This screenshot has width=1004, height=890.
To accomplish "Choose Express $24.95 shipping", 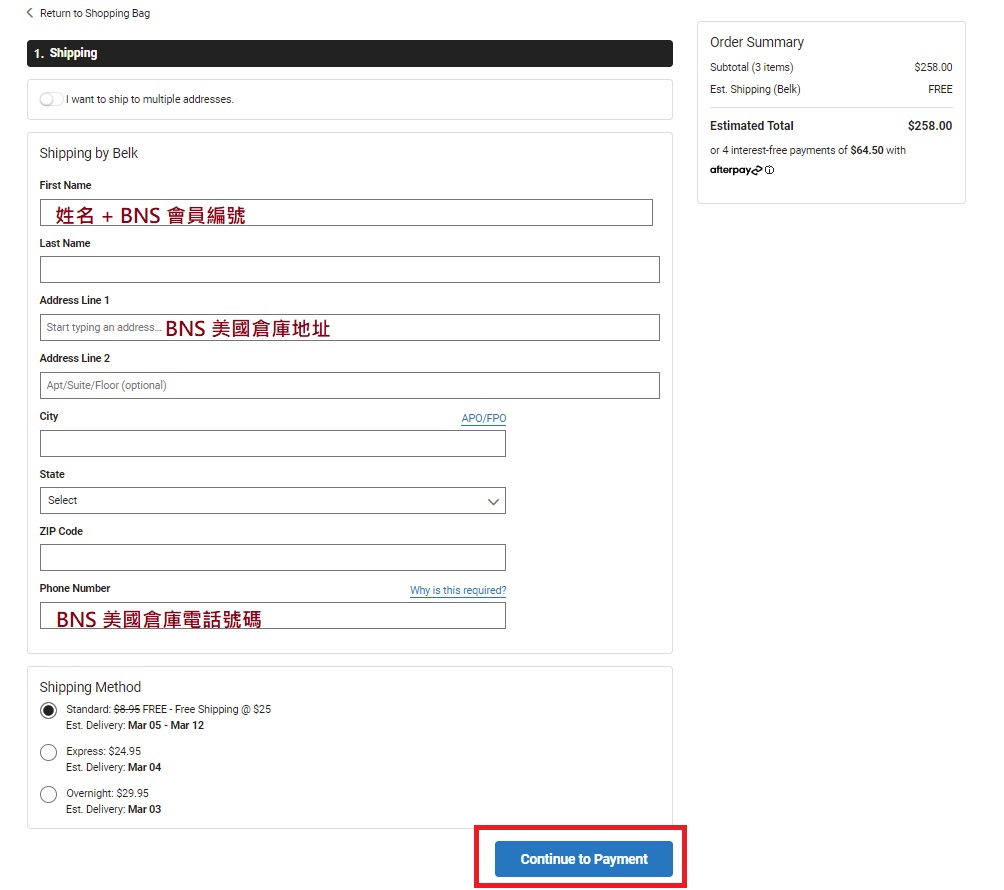I will [49, 752].
